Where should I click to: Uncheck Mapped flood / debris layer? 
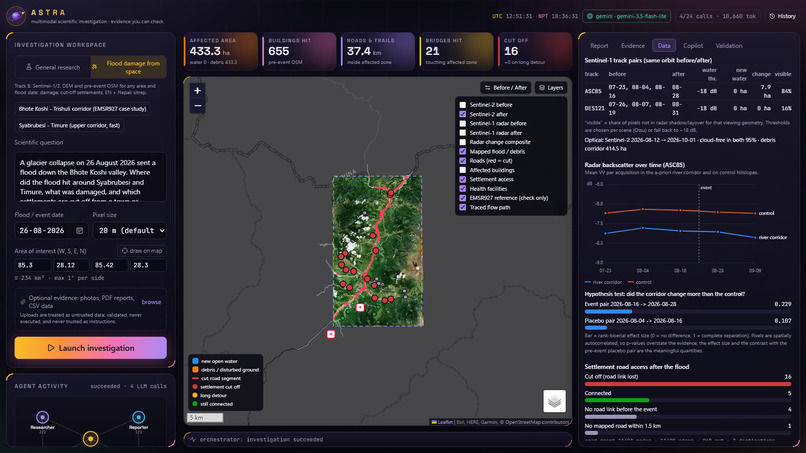(463, 152)
